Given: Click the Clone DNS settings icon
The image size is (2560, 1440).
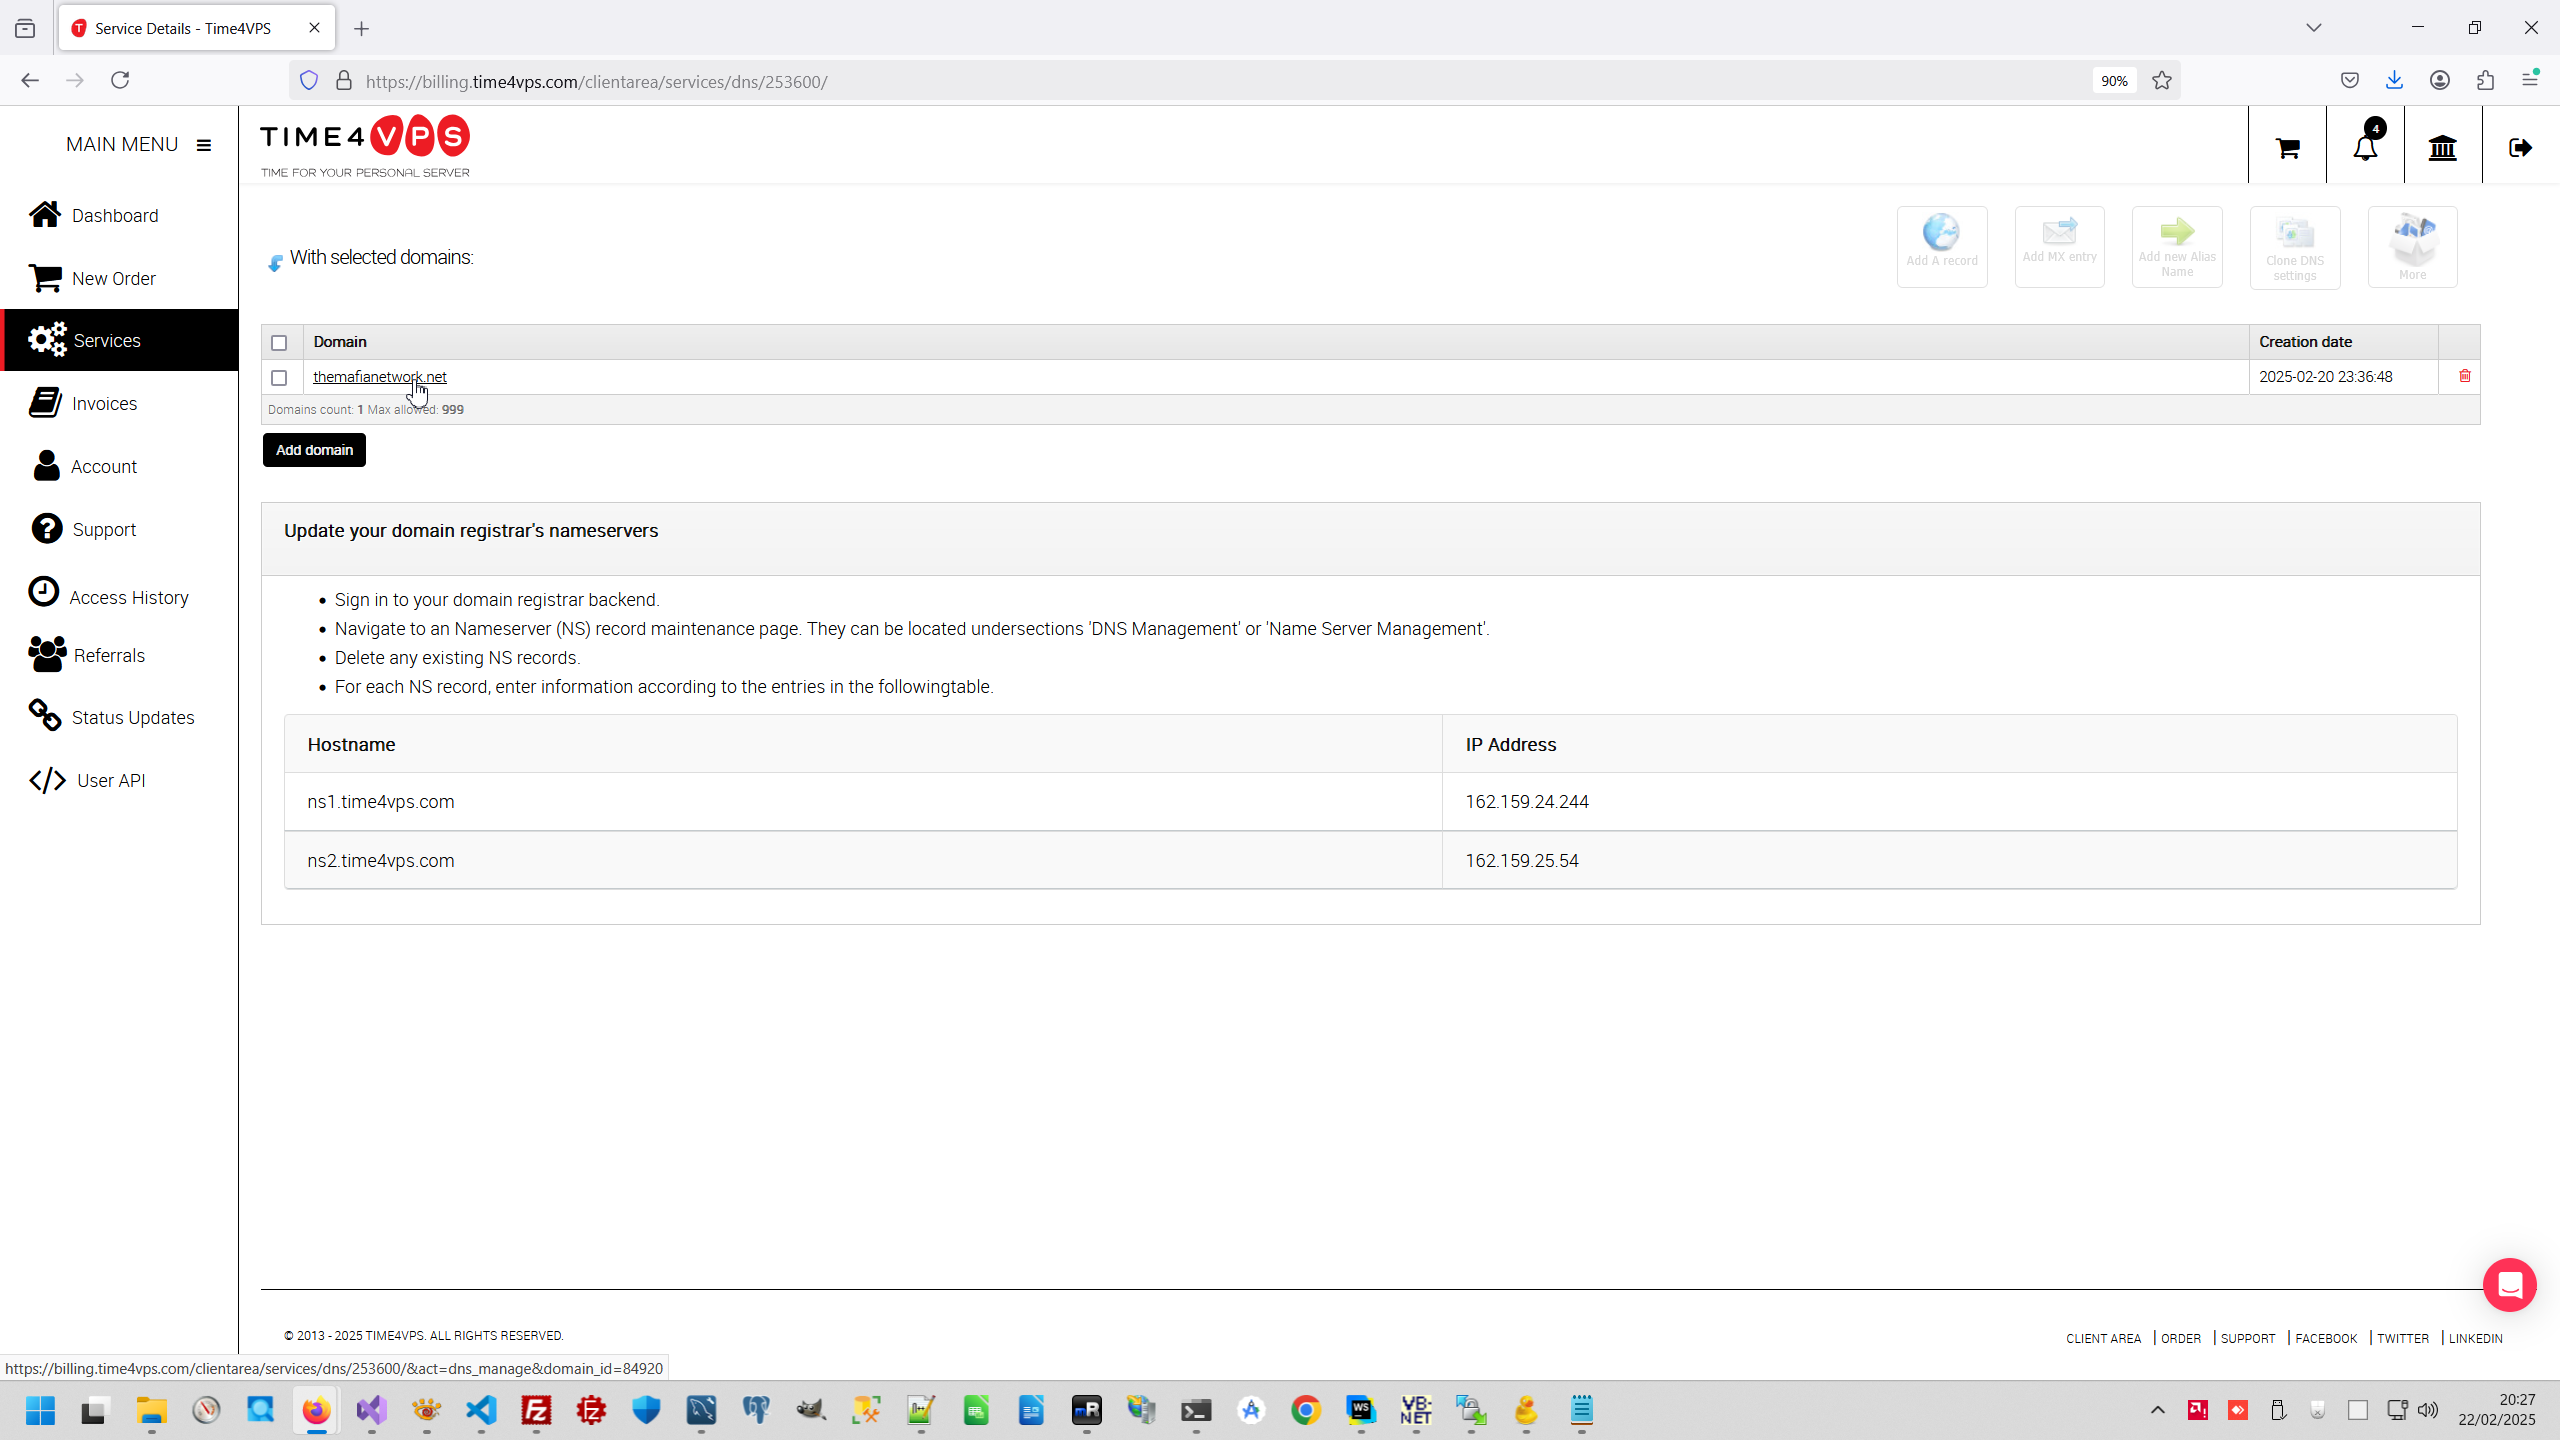Looking at the screenshot, I should tap(2294, 246).
